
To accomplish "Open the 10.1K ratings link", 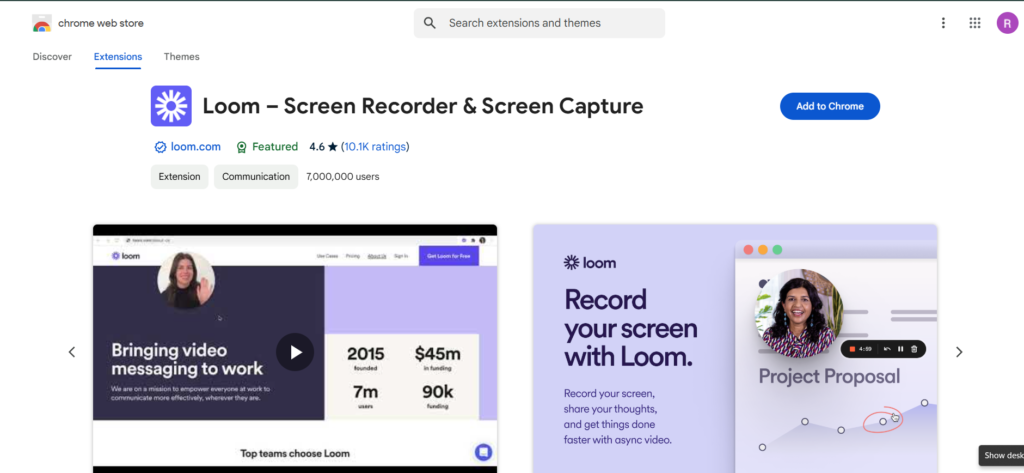I will click(376, 147).
